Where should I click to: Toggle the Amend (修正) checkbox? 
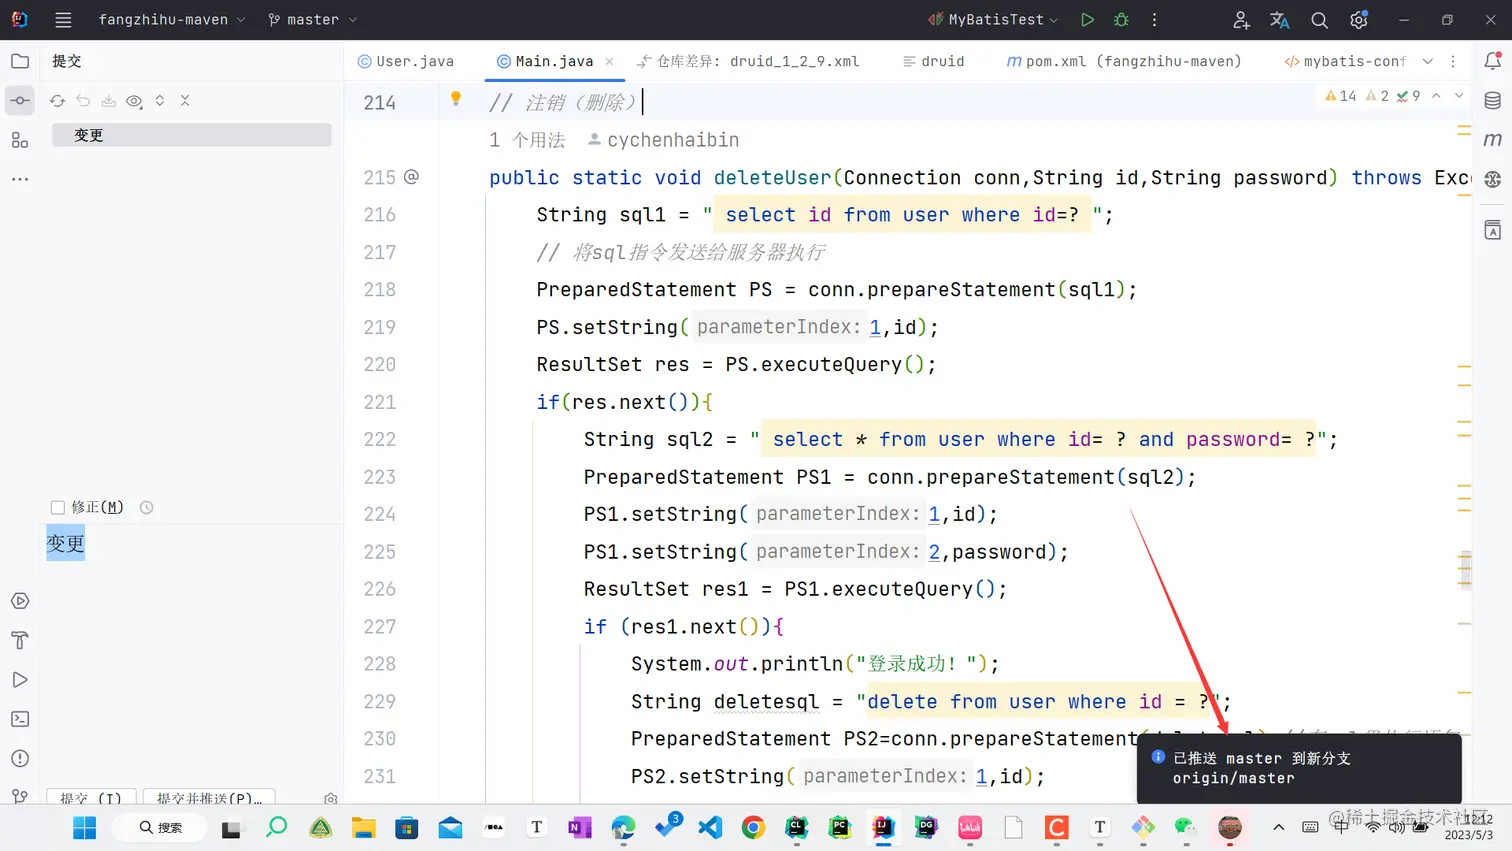coord(58,507)
